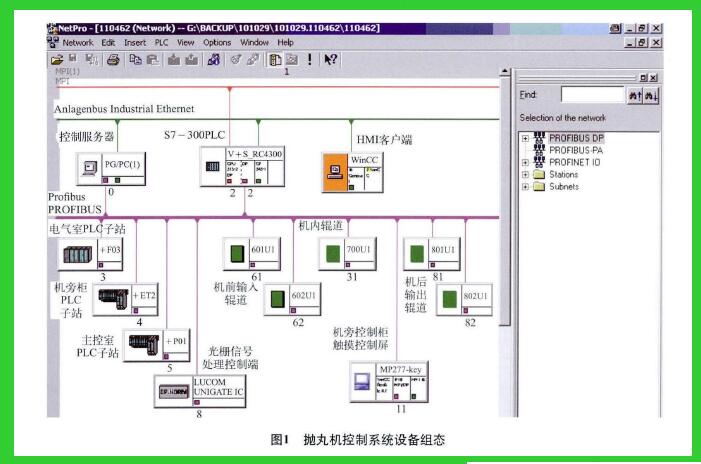
Task: Select the MPI(1) subnet label
Action: tap(67, 72)
